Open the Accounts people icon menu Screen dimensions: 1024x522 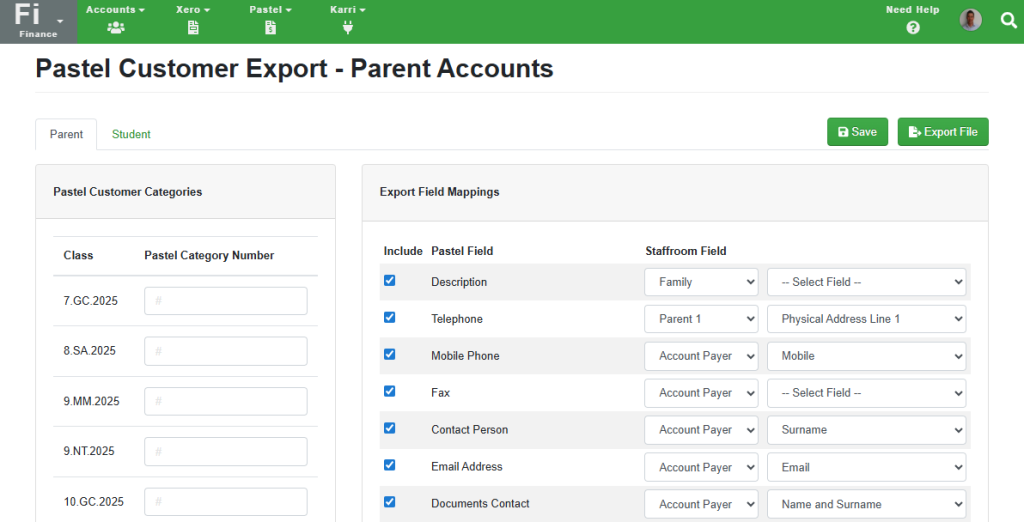click(116, 27)
